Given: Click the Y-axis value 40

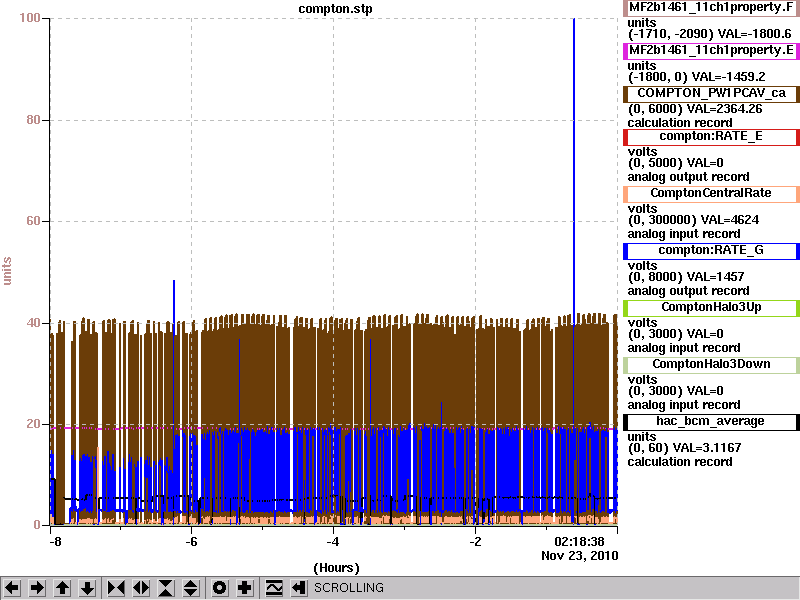Looking at the screenshot, I should coord(33,323).
